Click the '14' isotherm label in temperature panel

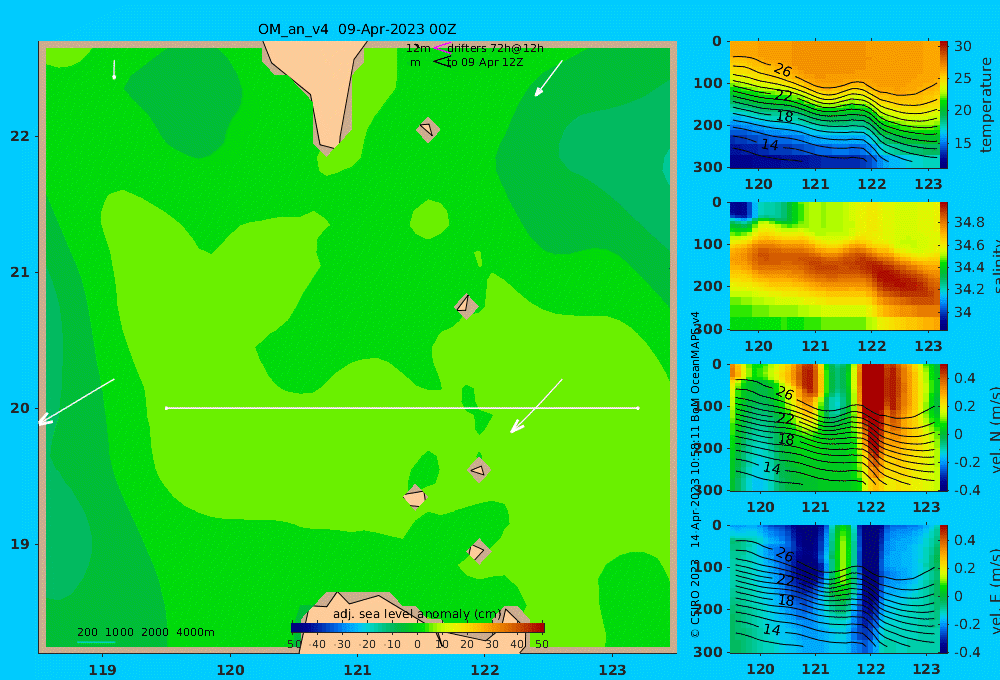(770, 145)
